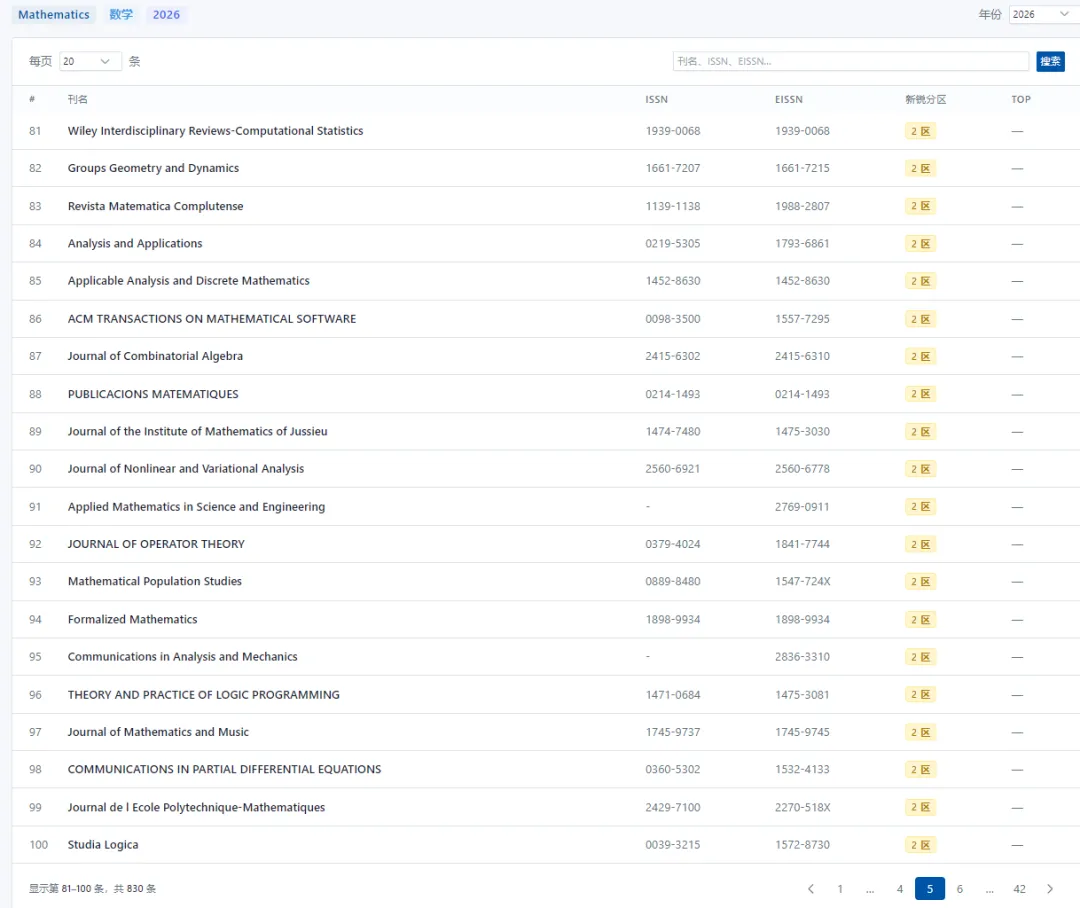Screen dimensions: 1080x908
Task: Select Studia Logica journal
Action: pyautogui.click(x=103, y=845)
